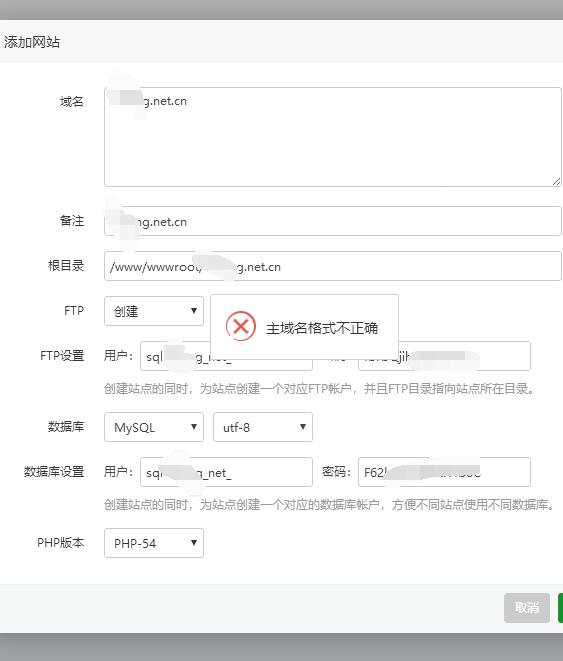Click the 根目录 field label

(x=66, y=266)
